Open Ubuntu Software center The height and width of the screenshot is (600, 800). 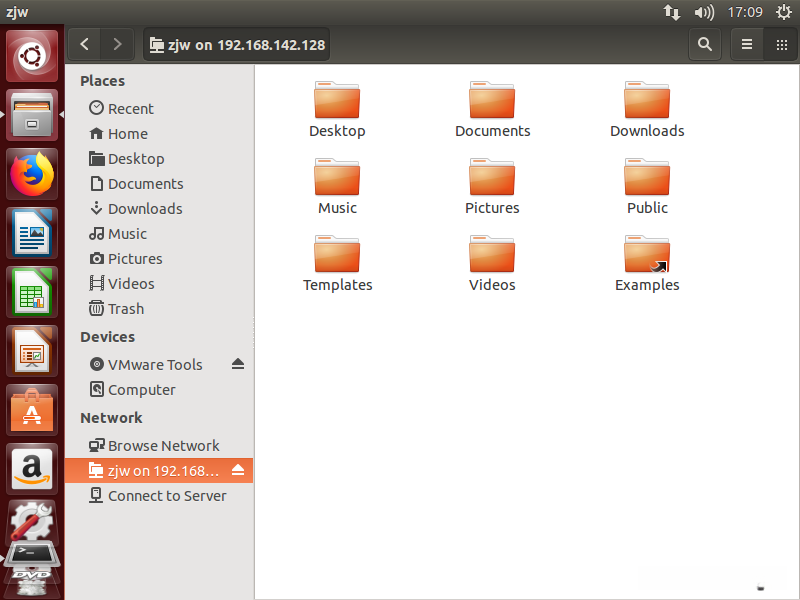tap(32, 411)
